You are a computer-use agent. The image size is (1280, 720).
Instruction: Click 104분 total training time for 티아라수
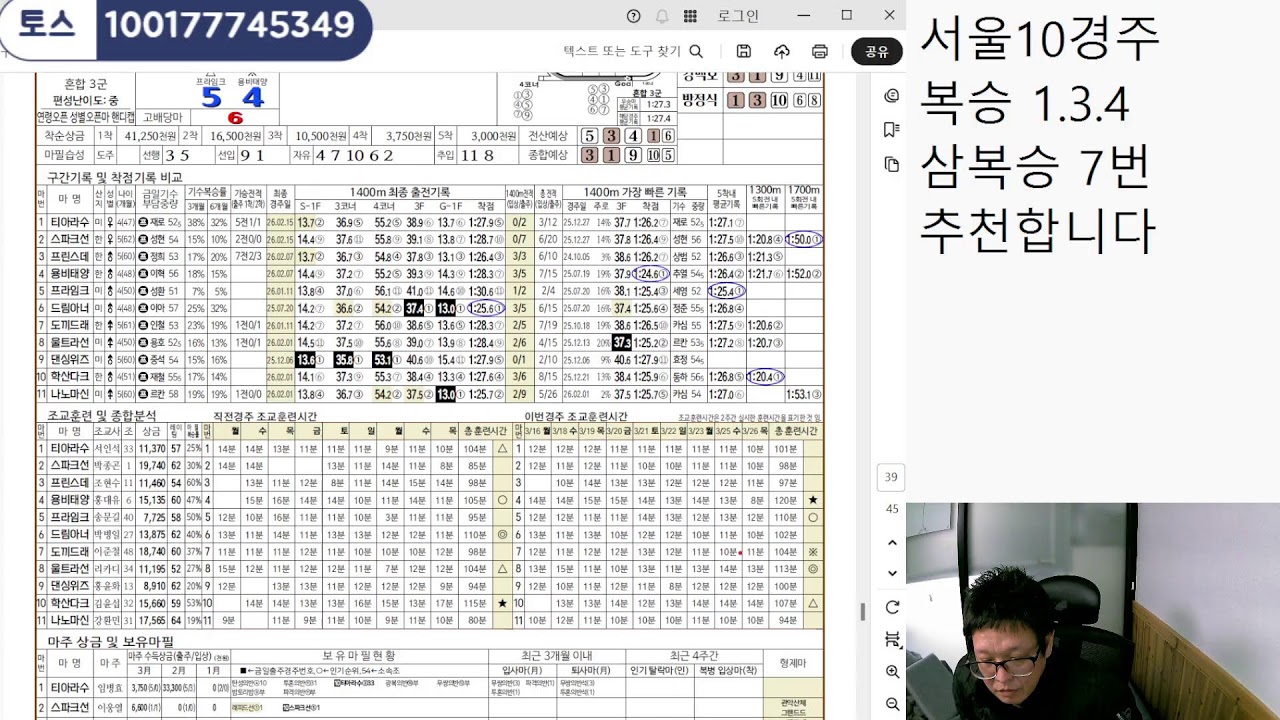tap(475, 449)
